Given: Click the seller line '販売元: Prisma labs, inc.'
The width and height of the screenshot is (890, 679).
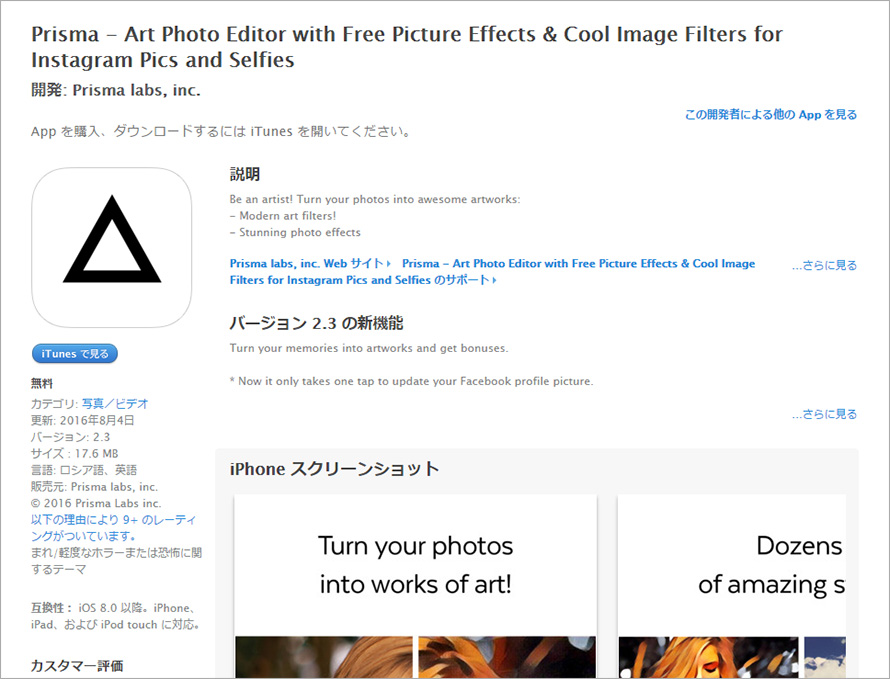Looking at the screenshot, I should pyautogui.click(x=94, y=487).
